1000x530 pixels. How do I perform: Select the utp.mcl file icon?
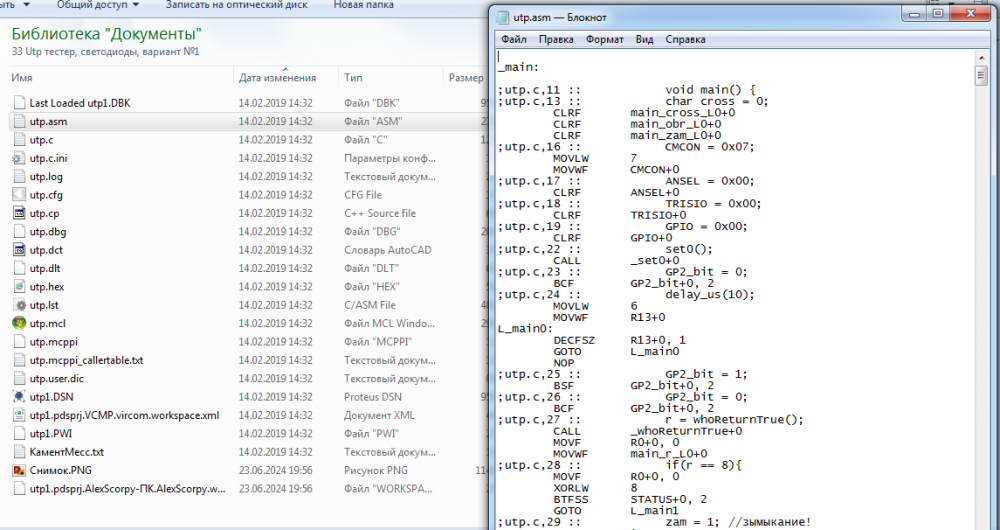pyautogui.click(x=19, y=323)
